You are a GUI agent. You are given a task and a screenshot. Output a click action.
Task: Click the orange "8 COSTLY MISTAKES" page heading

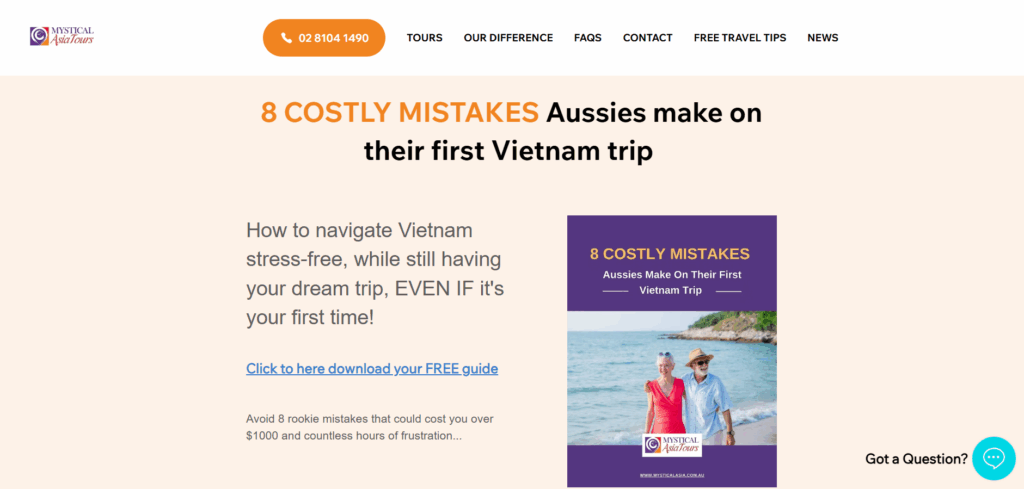tap(400, 112)
